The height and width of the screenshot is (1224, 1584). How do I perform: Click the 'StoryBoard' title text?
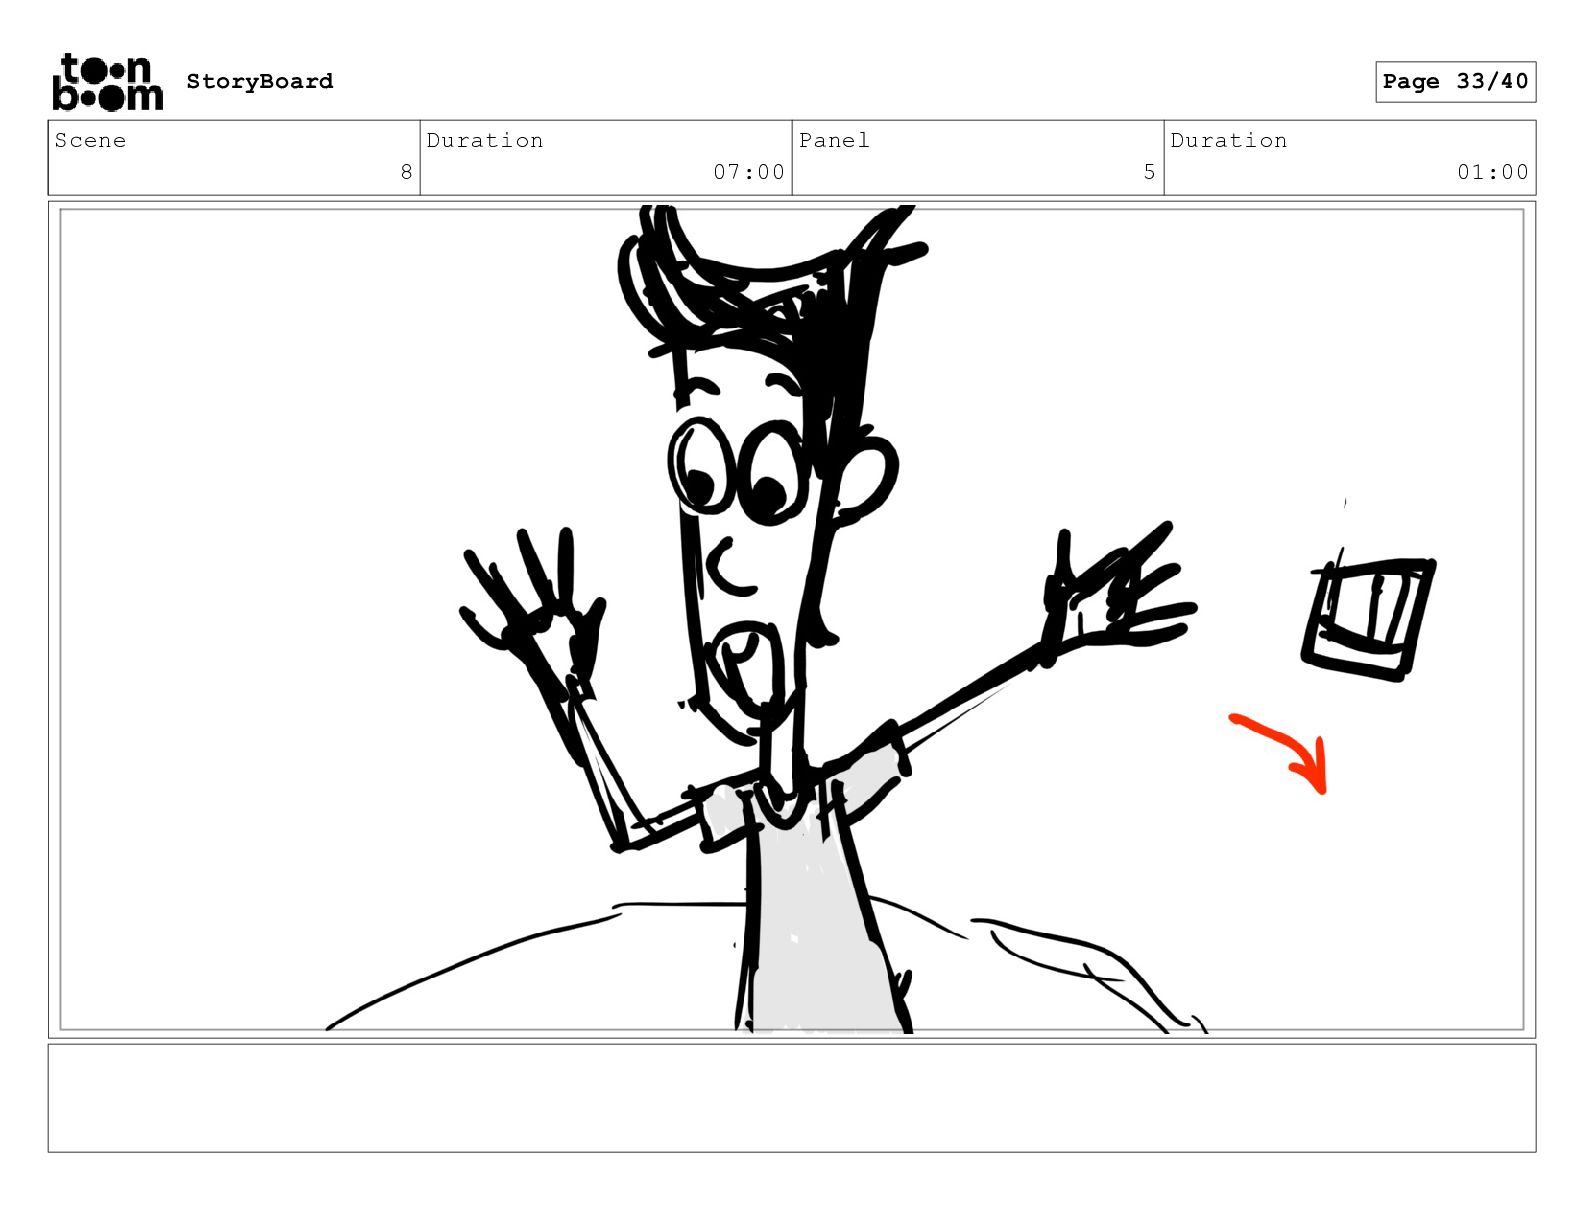tap(260, 81)
